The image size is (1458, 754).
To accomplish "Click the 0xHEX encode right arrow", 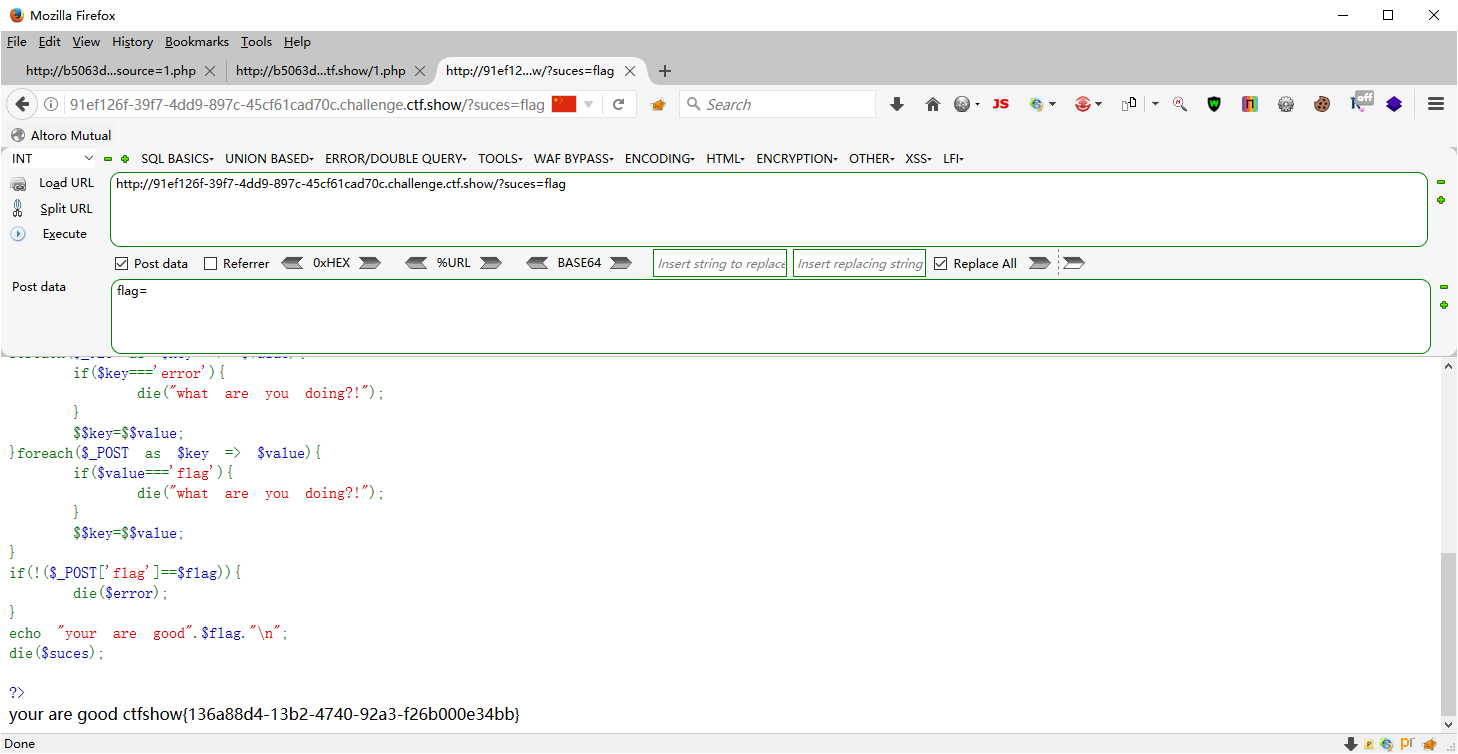I will click(370, 263).
